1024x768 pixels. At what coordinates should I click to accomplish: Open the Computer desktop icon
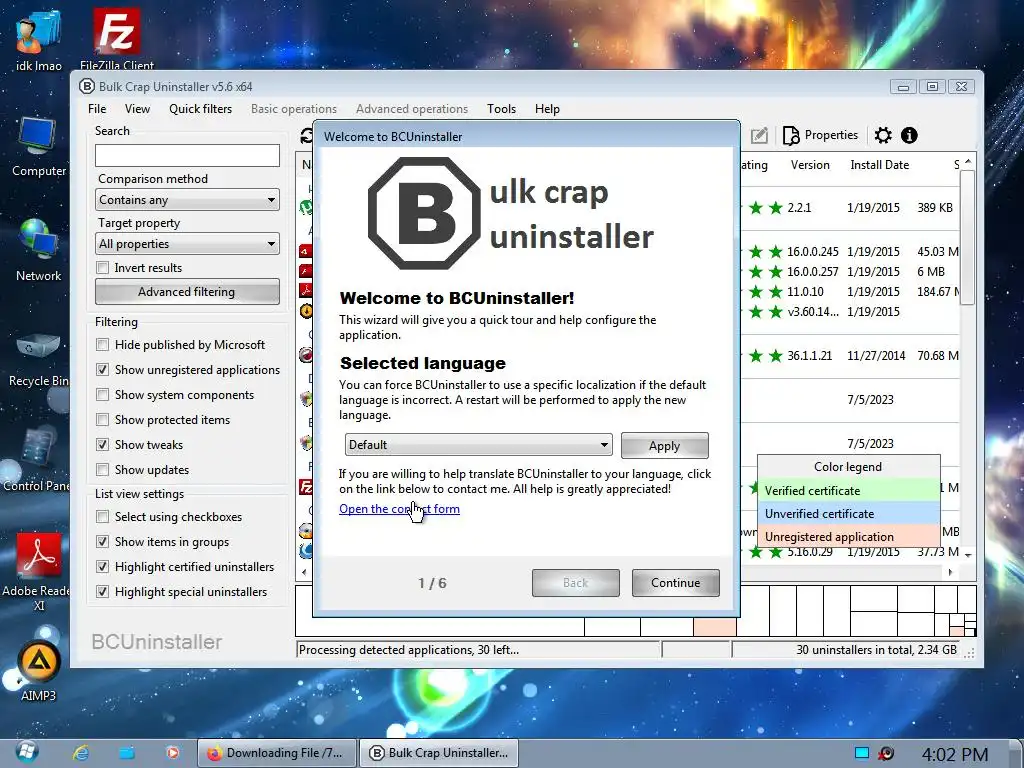[39, 146]
